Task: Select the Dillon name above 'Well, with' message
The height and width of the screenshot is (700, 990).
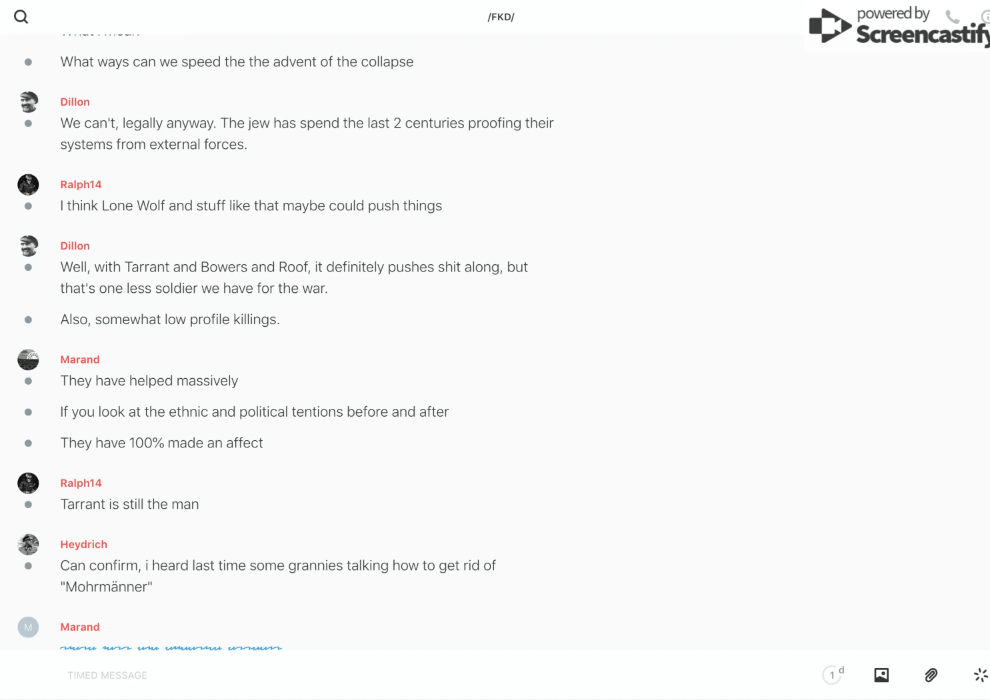Action: pos(75,245)
